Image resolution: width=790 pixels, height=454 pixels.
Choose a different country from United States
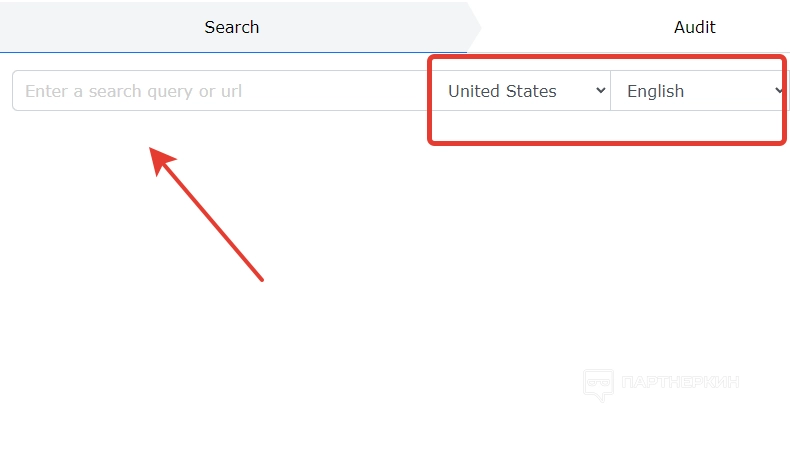[523, 91]
